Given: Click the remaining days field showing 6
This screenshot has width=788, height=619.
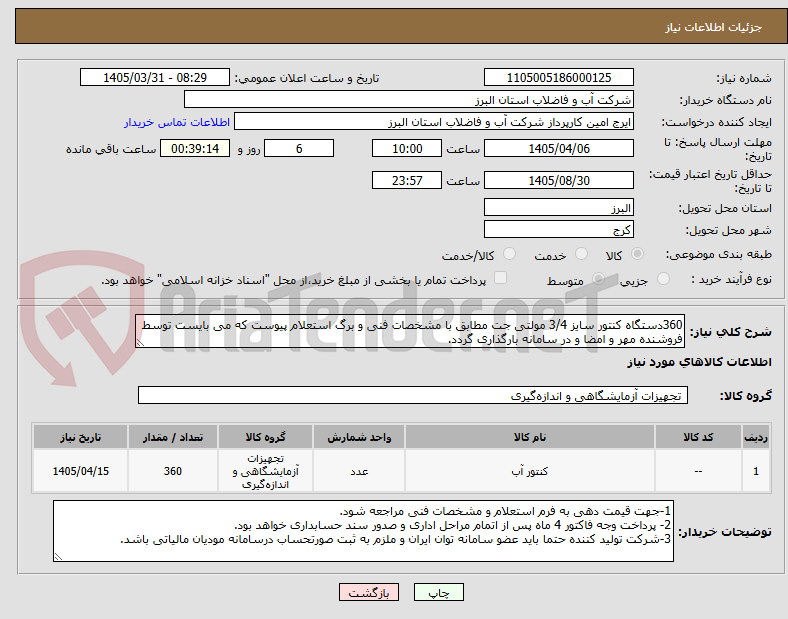Looking at the screenshot, I should click(299, 148).
